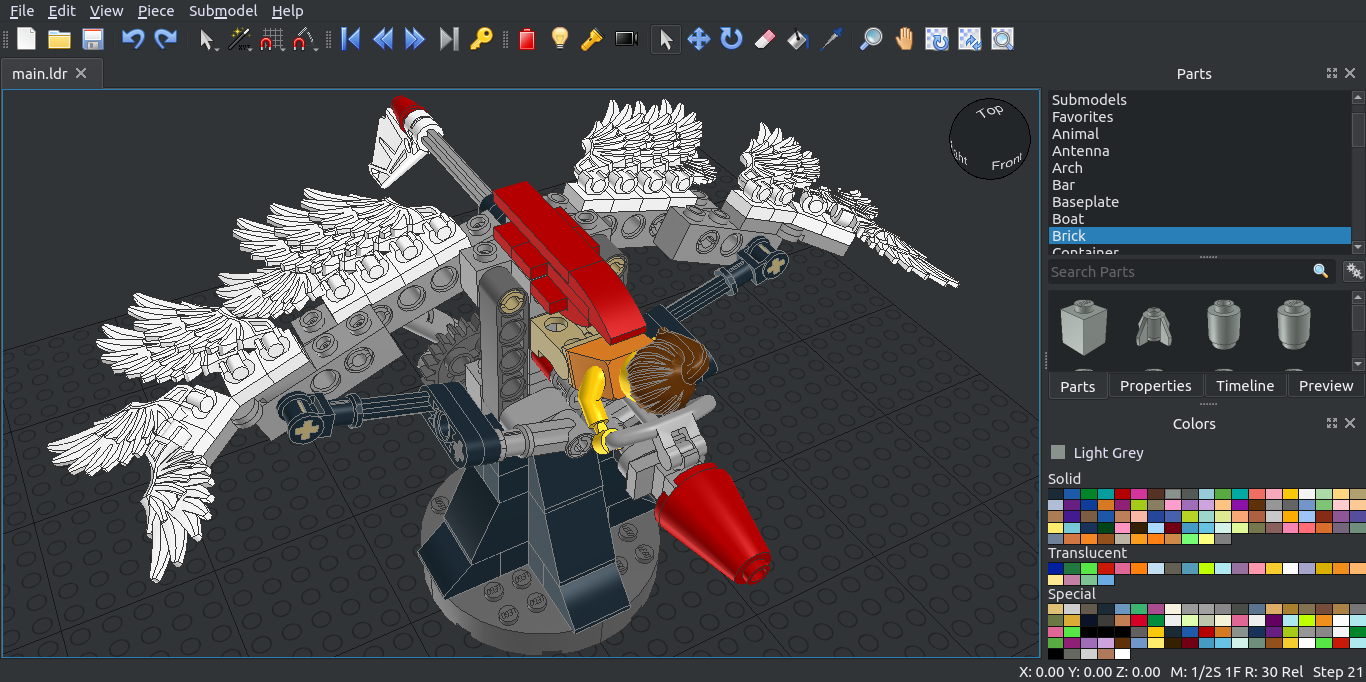The height and width of the screenshot is (682, 1366).
Task: Select the Pan hand tool
Action: (904, 39)
